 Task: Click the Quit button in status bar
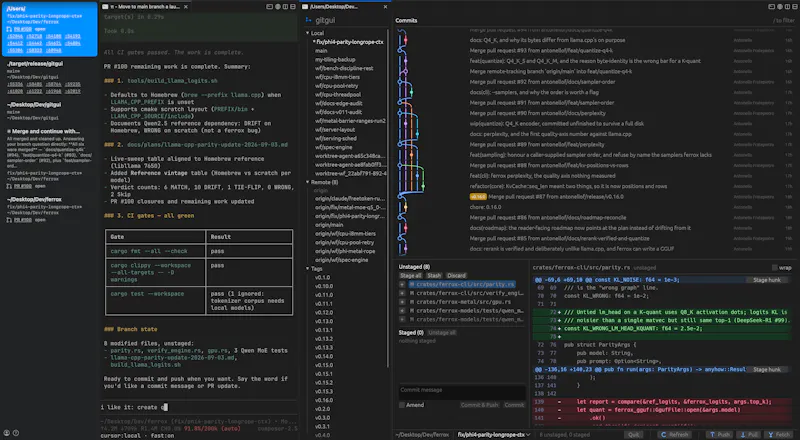pos(634,434)
